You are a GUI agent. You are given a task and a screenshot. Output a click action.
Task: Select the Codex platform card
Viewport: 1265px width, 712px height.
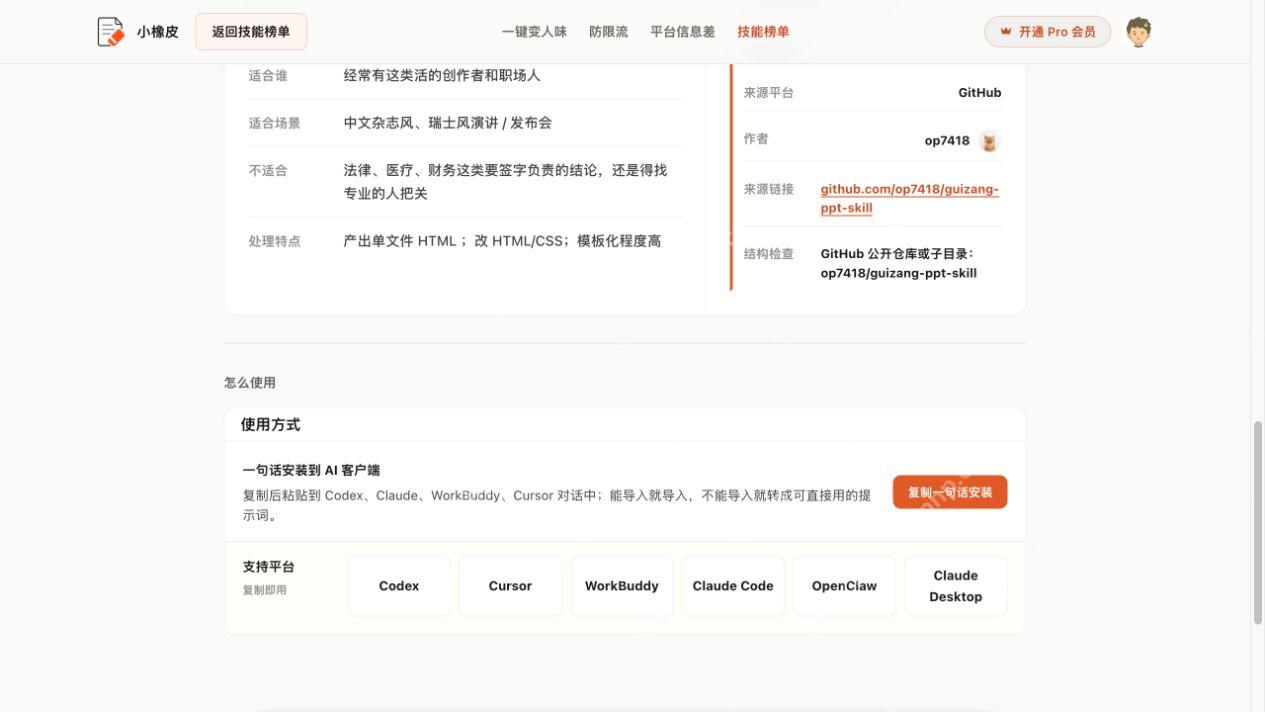click(x=399, y=586)
